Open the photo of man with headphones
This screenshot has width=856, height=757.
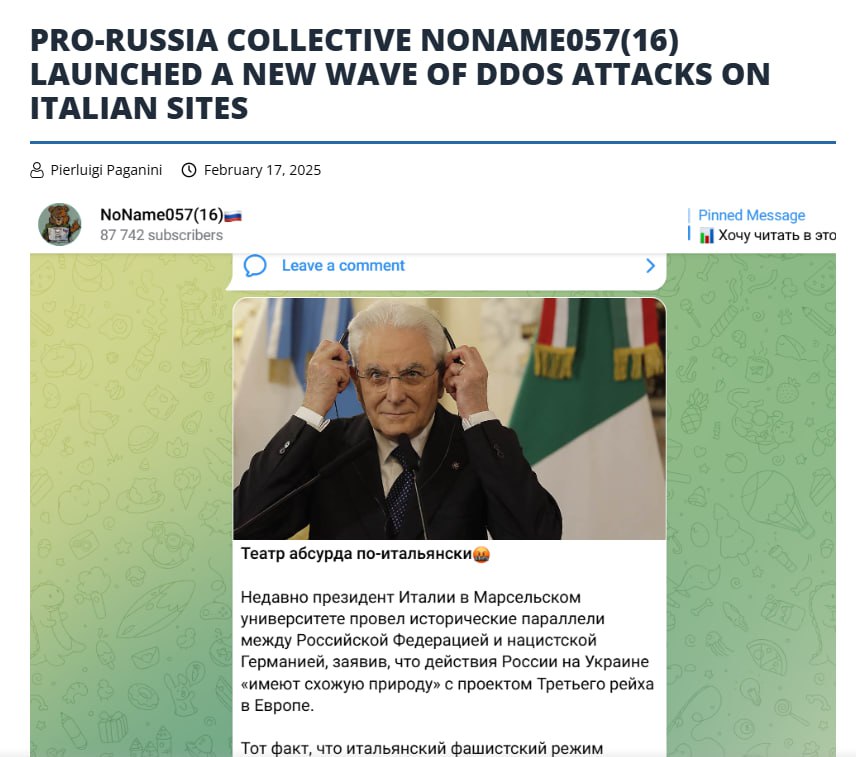(449, 419)
